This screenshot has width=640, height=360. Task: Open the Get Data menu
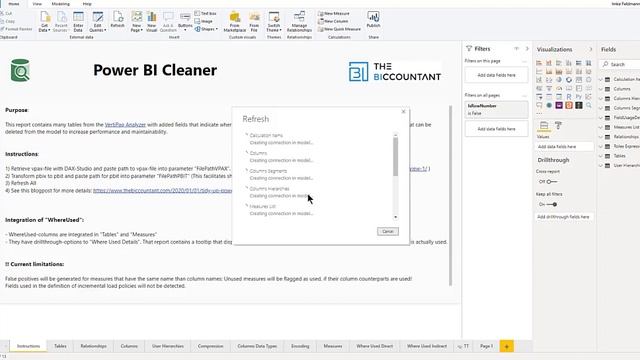[44, 22]
